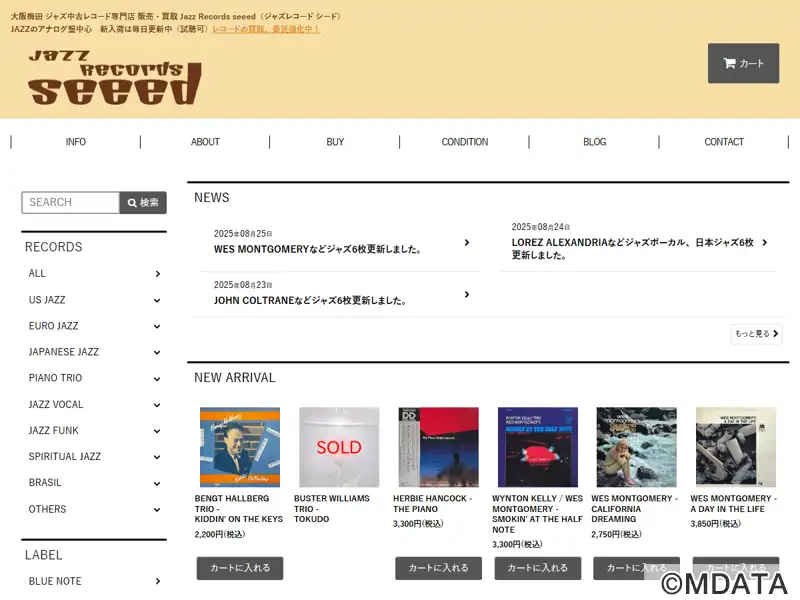This screenshot has height=600, width=800.
Task: Open the WES MONTGOMERY news entry from 08/25
Action: (x=317, y=249)
